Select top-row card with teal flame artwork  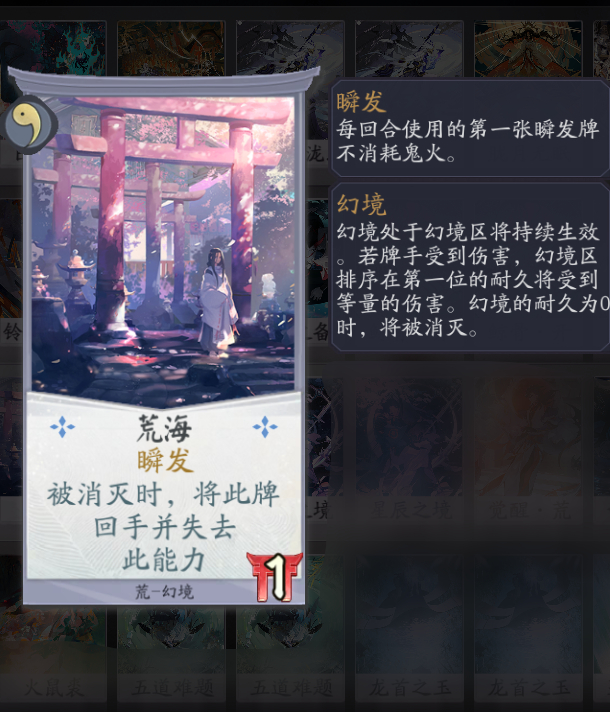[54, 45]
